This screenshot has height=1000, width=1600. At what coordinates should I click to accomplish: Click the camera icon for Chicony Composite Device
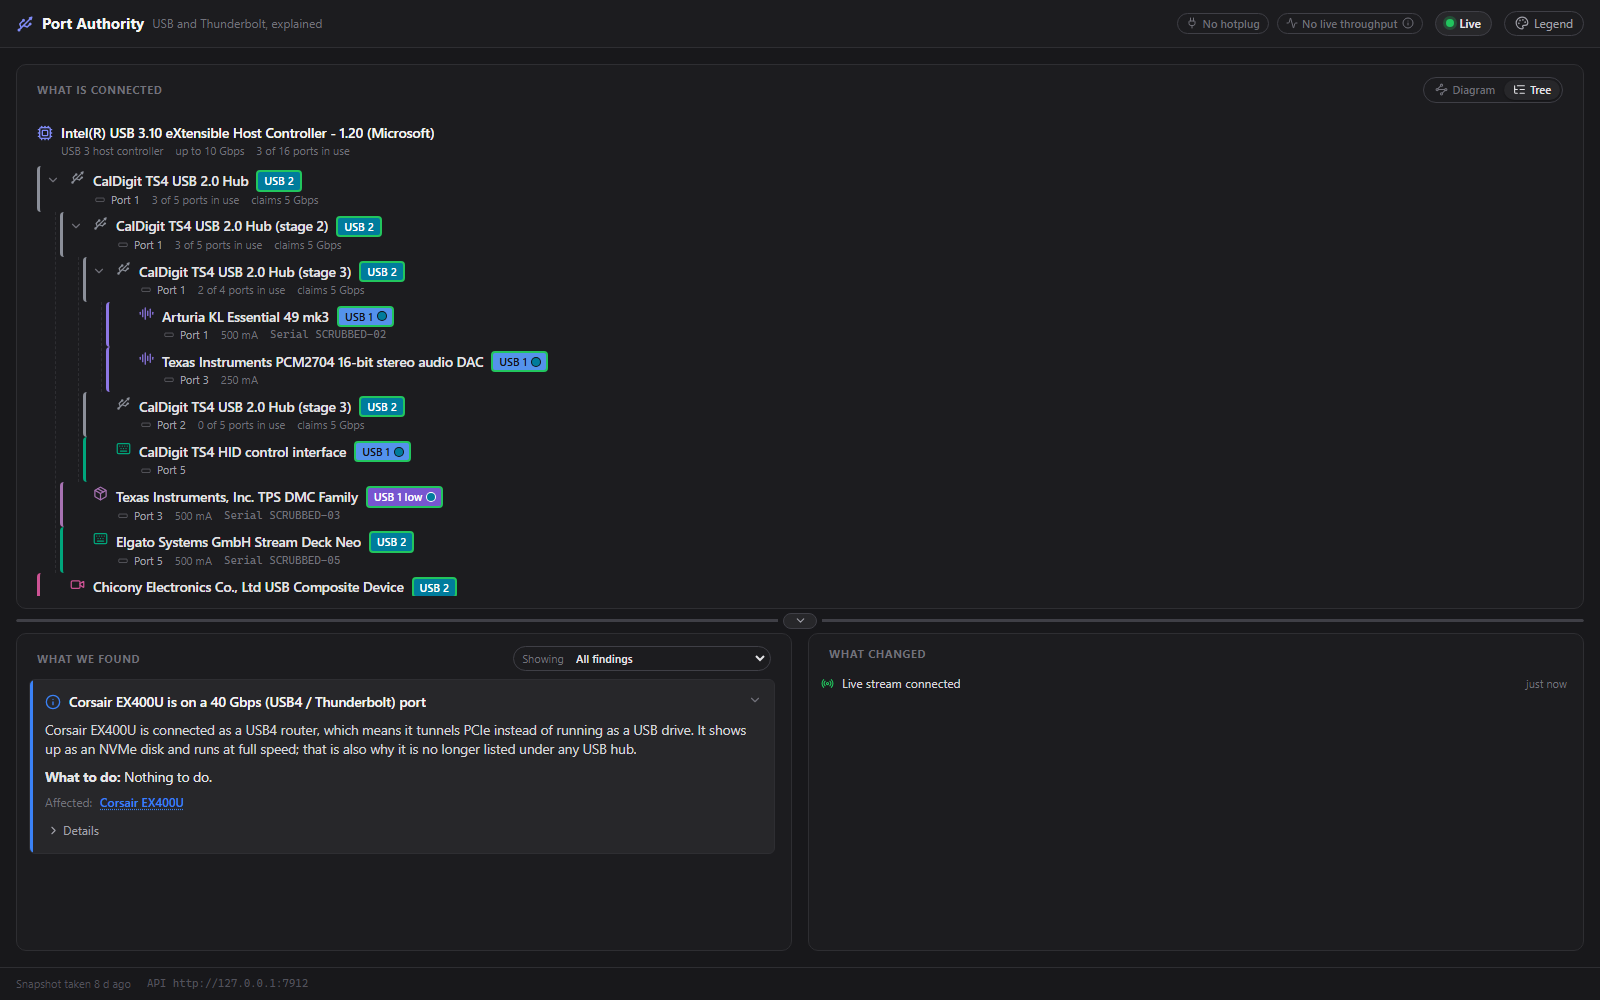pyautogui.click(x=77, y=585)
